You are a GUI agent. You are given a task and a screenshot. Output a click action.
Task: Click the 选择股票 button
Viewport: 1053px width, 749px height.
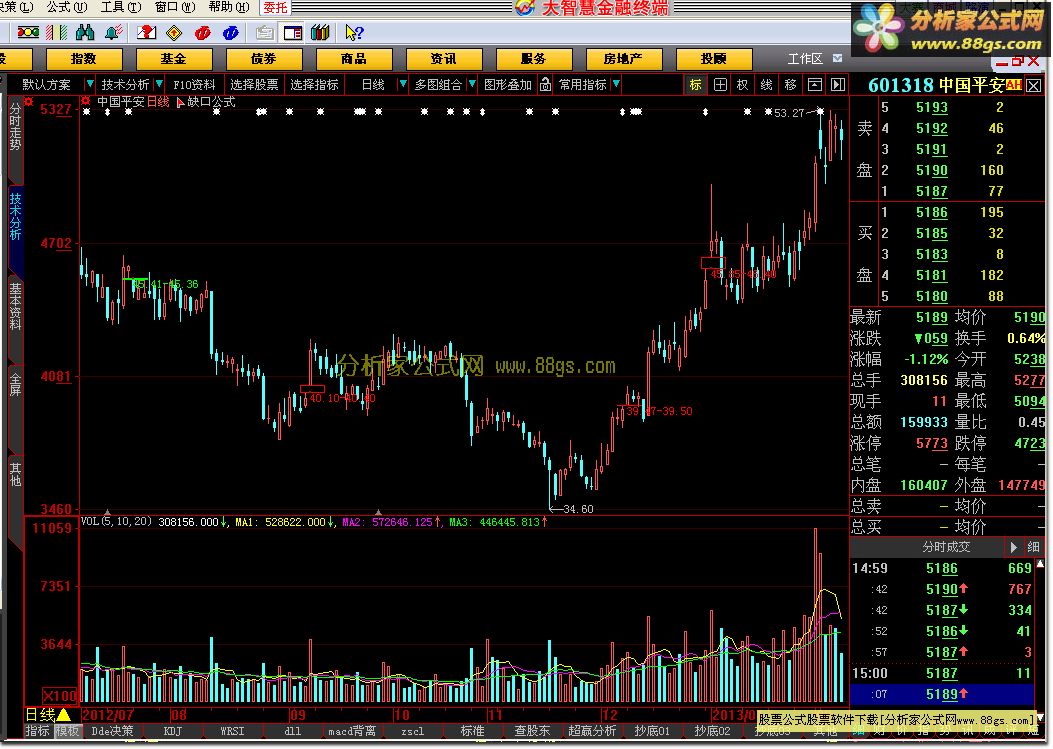254,85
